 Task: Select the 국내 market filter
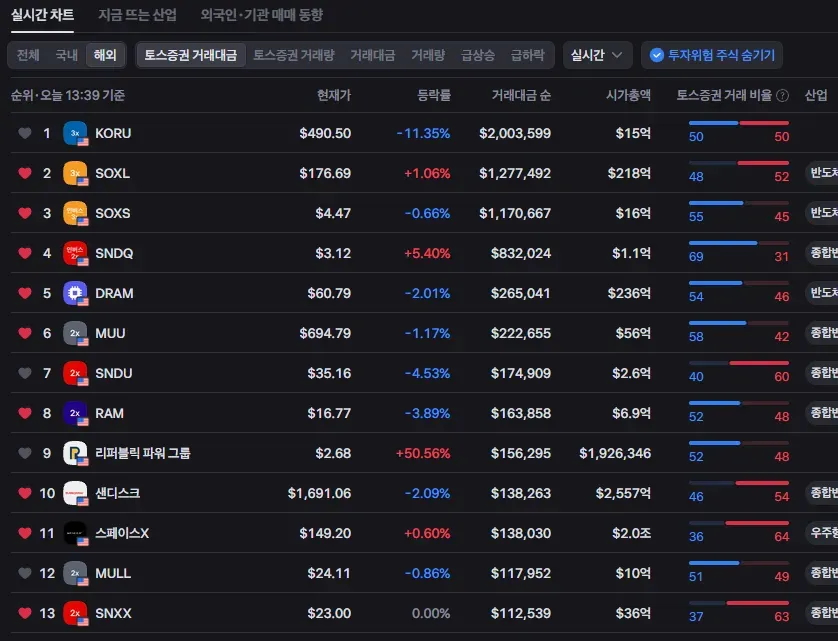[x=67, y=55]
